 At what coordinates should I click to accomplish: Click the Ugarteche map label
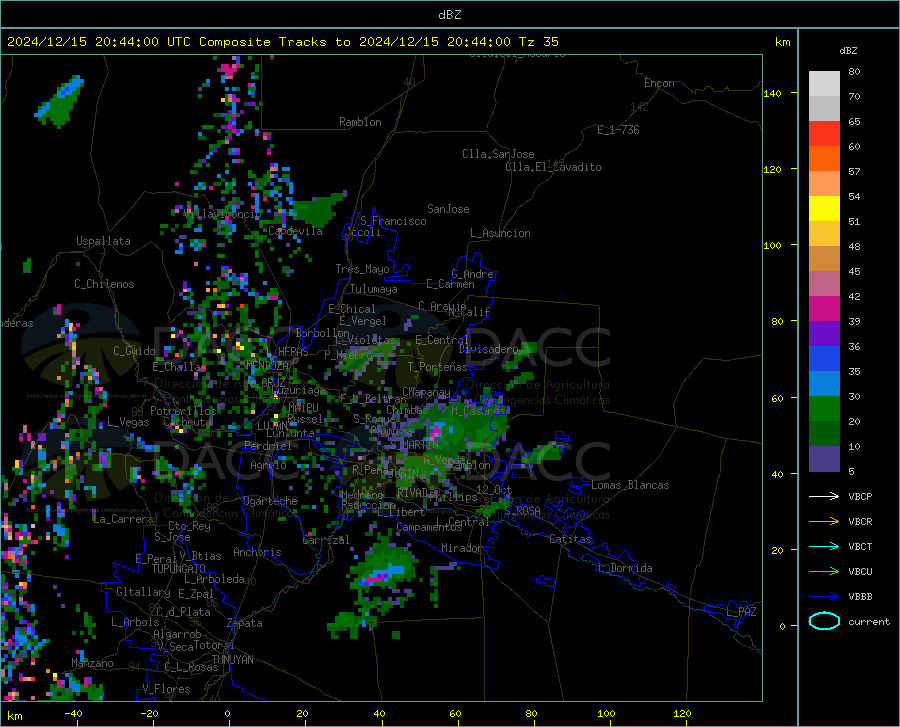pos(270,501)
